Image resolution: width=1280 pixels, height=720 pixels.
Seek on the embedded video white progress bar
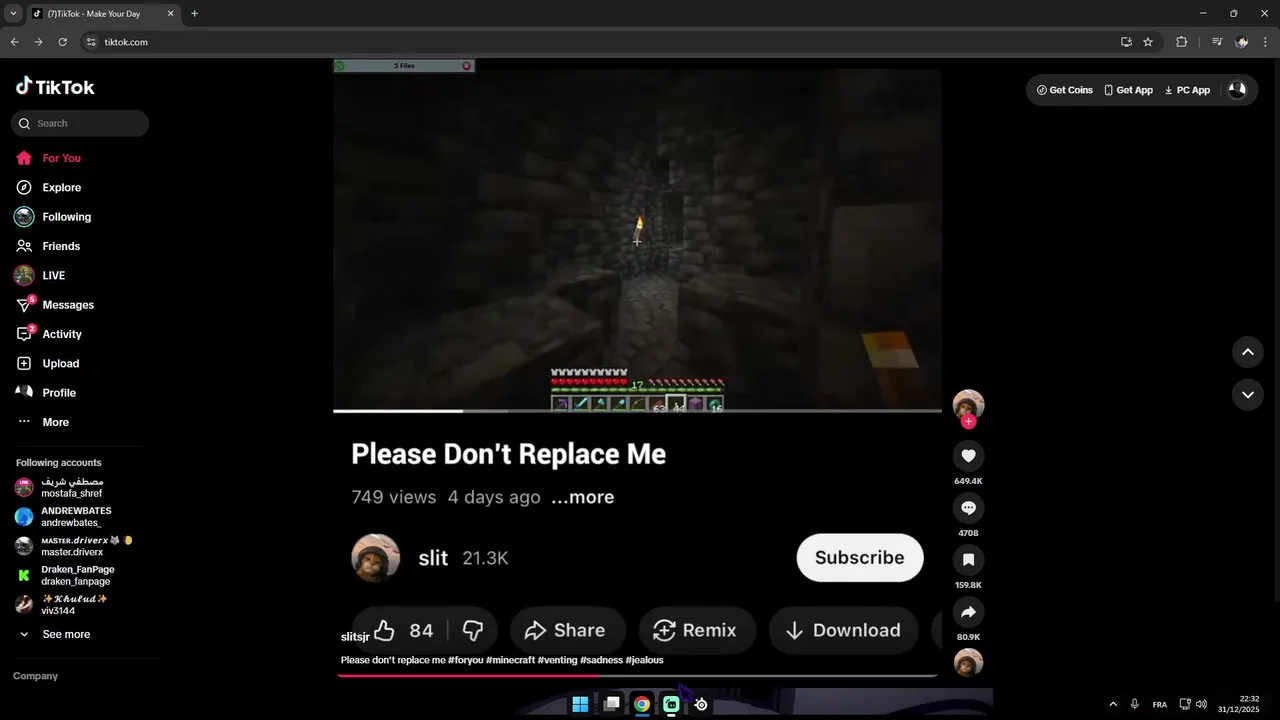coord(637,410)
